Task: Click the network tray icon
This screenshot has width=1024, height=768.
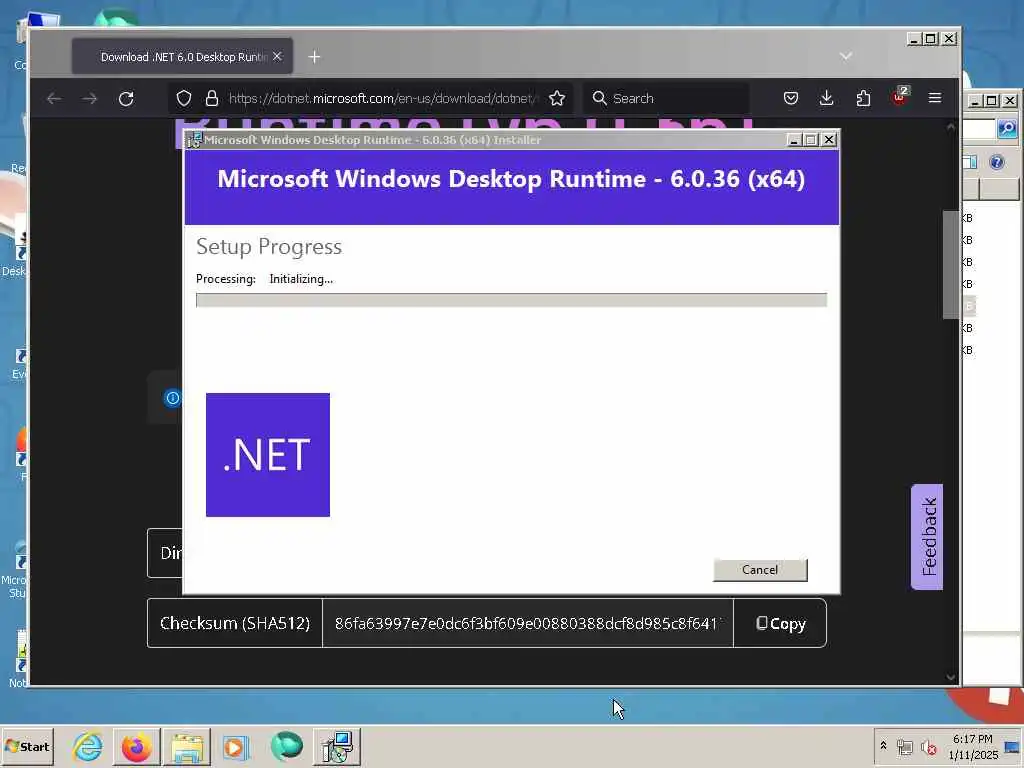Action: 904,746
